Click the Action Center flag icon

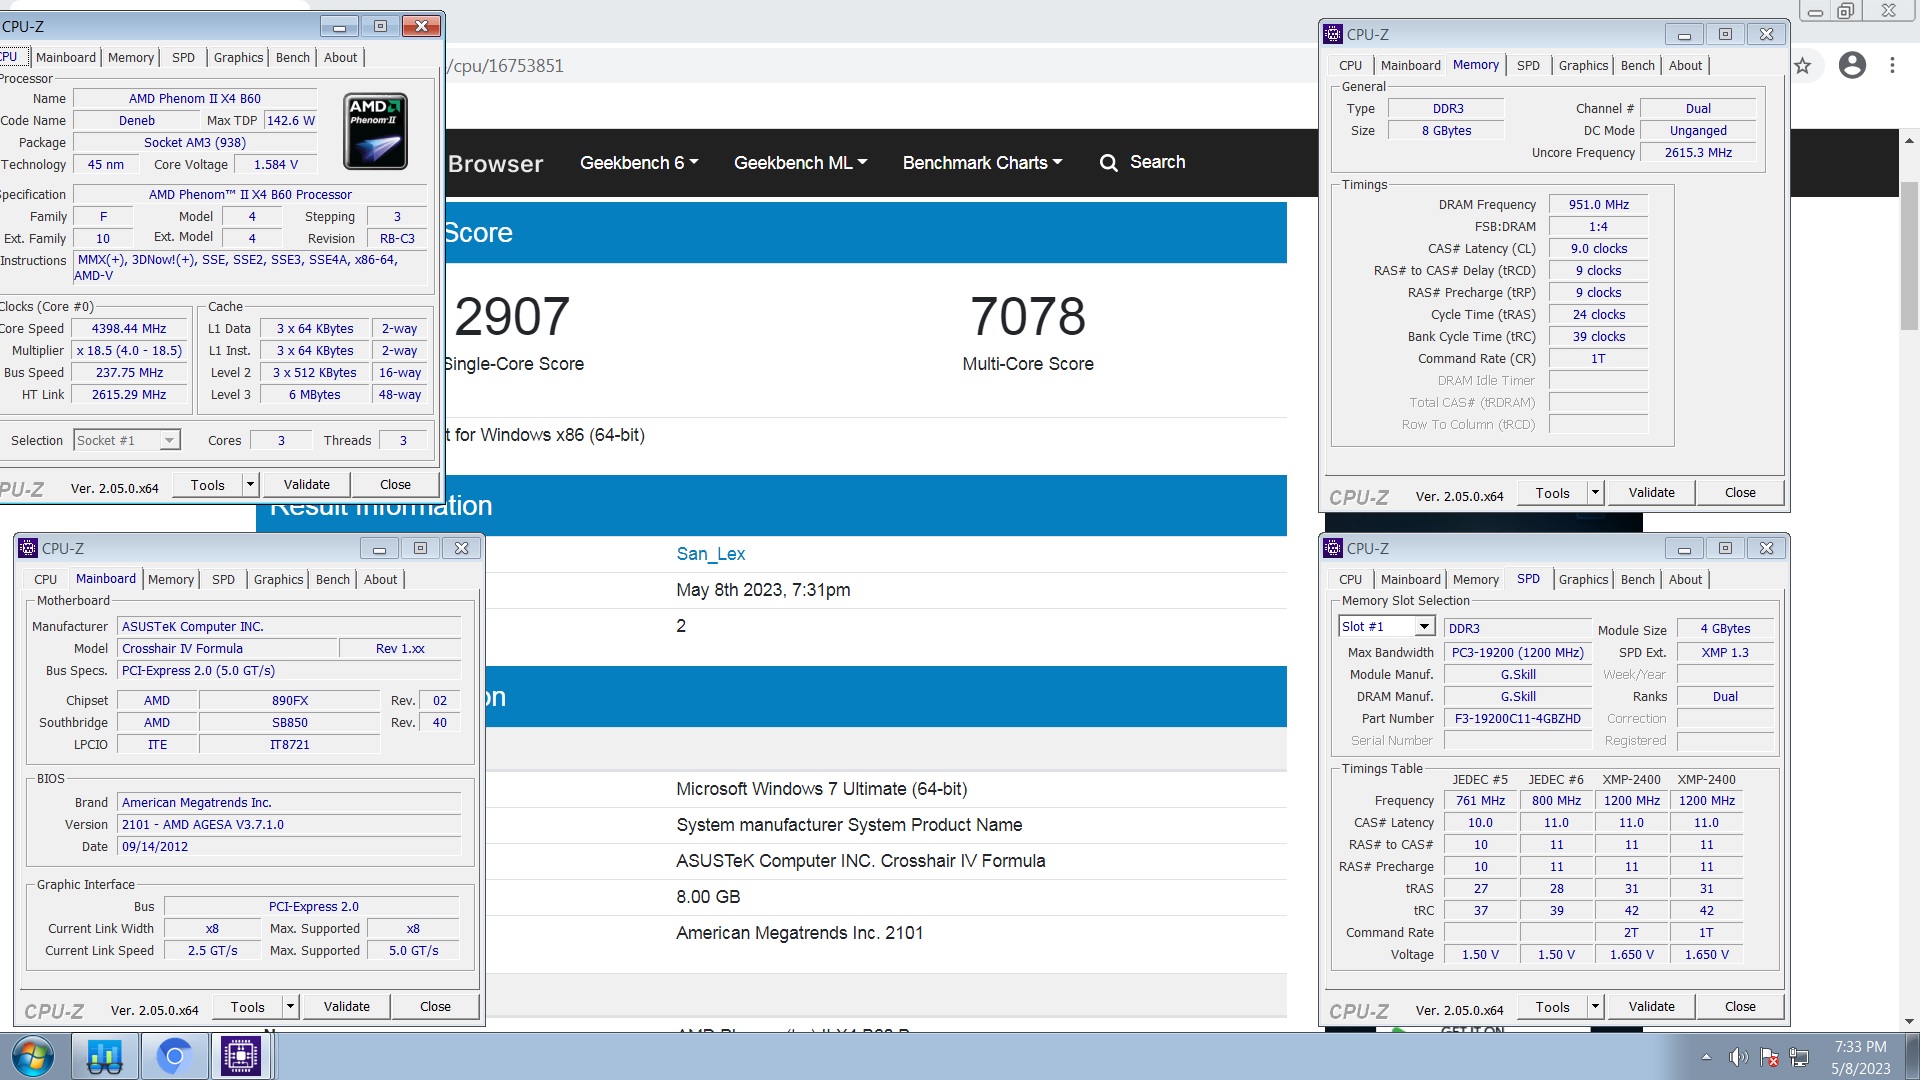click(x=1769, y=1057)
